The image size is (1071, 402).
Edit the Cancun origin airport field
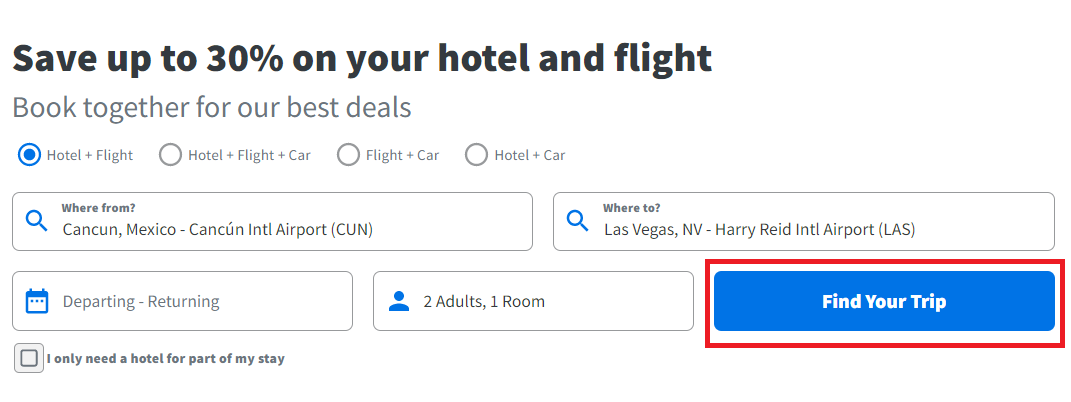point(273,221)
